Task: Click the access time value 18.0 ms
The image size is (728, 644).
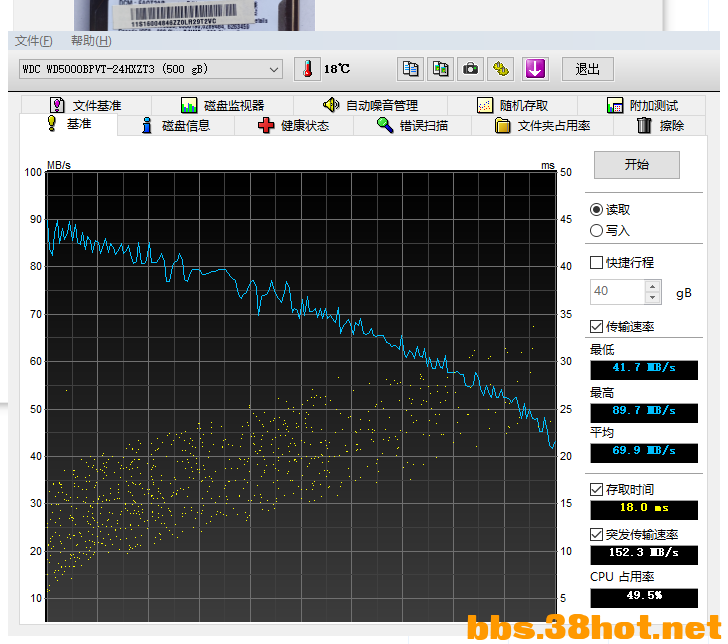Action: coord(644,510)
